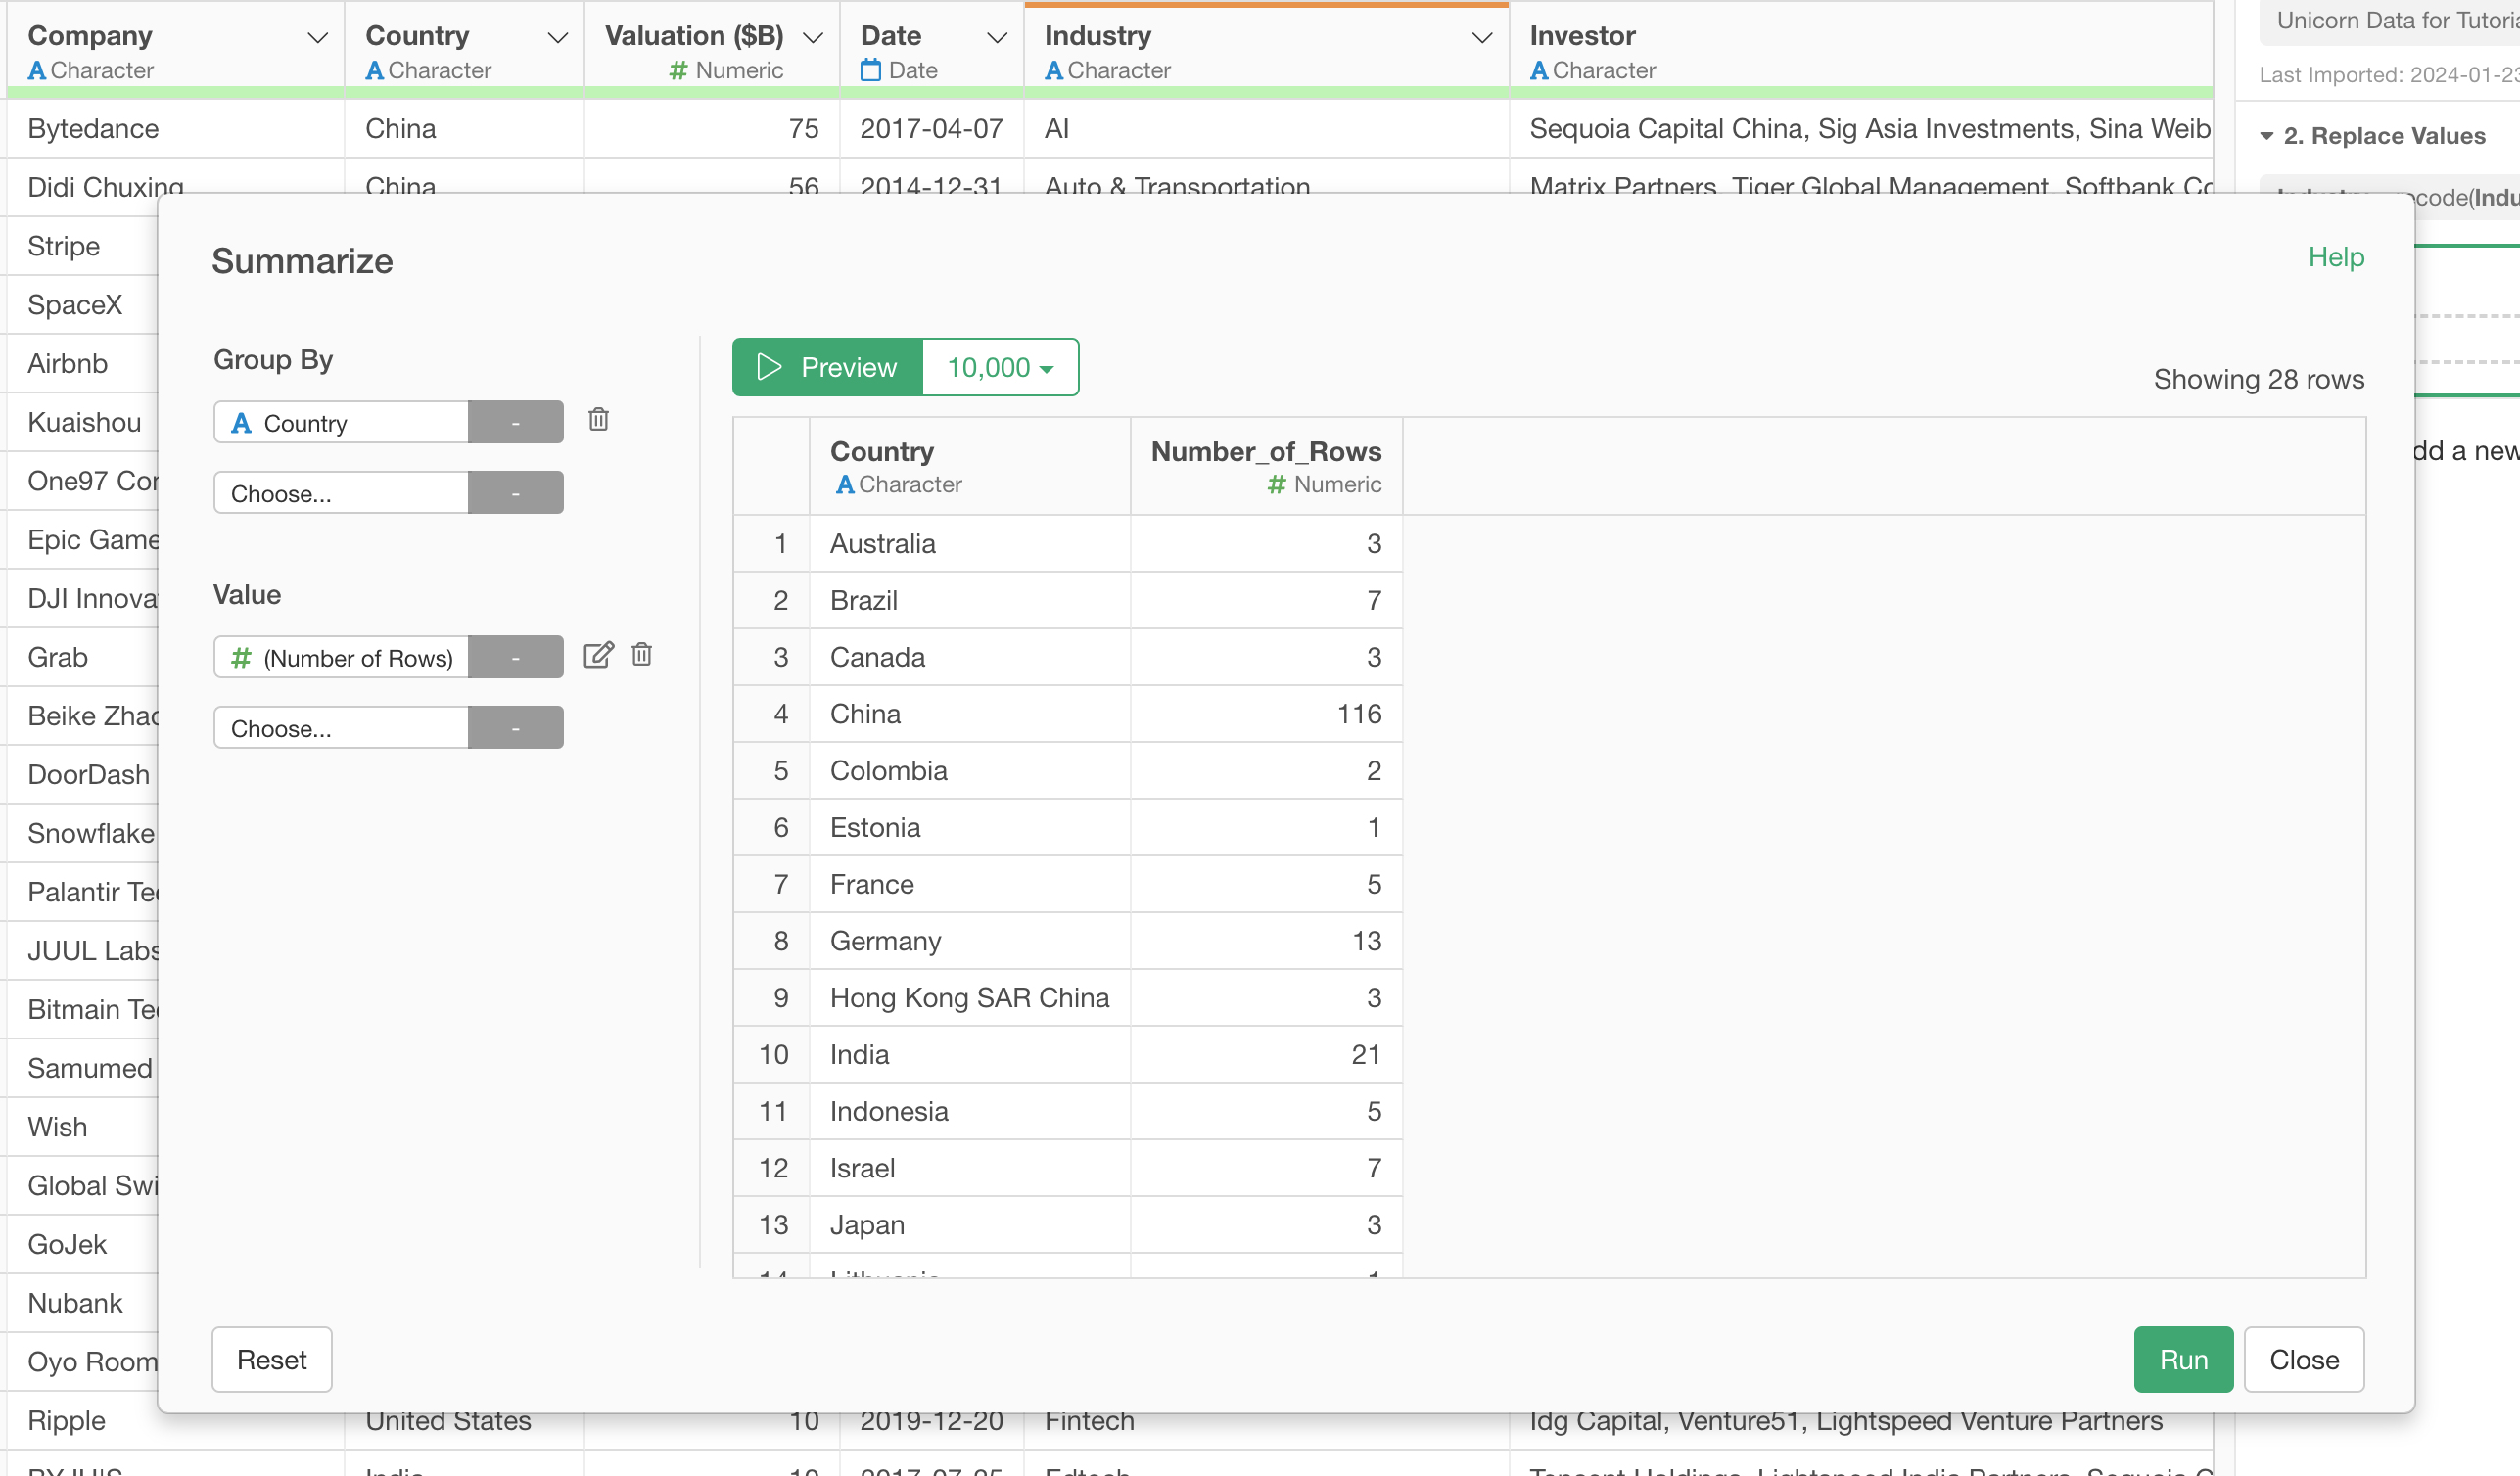This screenshot has width=2520, height=1476.
Task: Open the Help link
Action: click(2335, 257)
